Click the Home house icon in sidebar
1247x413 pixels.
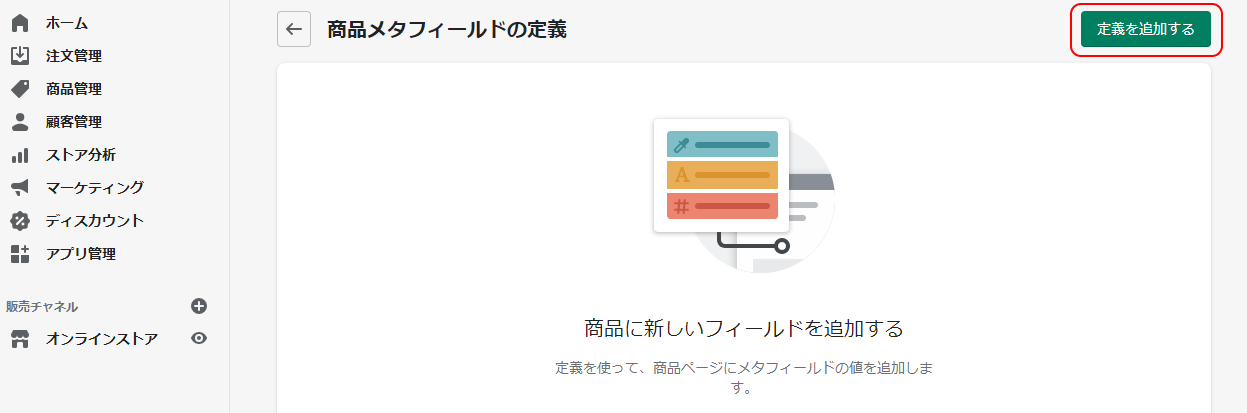pos(20,23)
